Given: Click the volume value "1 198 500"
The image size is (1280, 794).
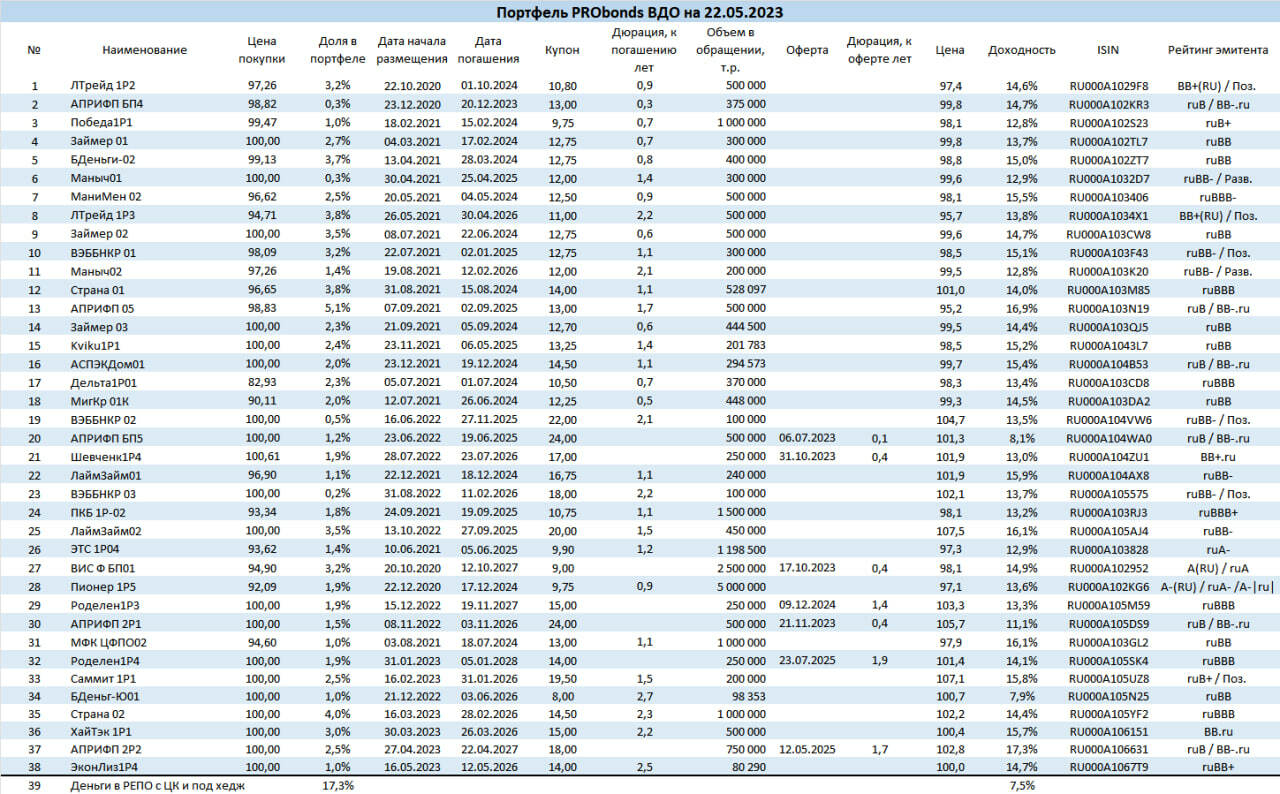Looking at the screenshot, I should coord(740,549).
